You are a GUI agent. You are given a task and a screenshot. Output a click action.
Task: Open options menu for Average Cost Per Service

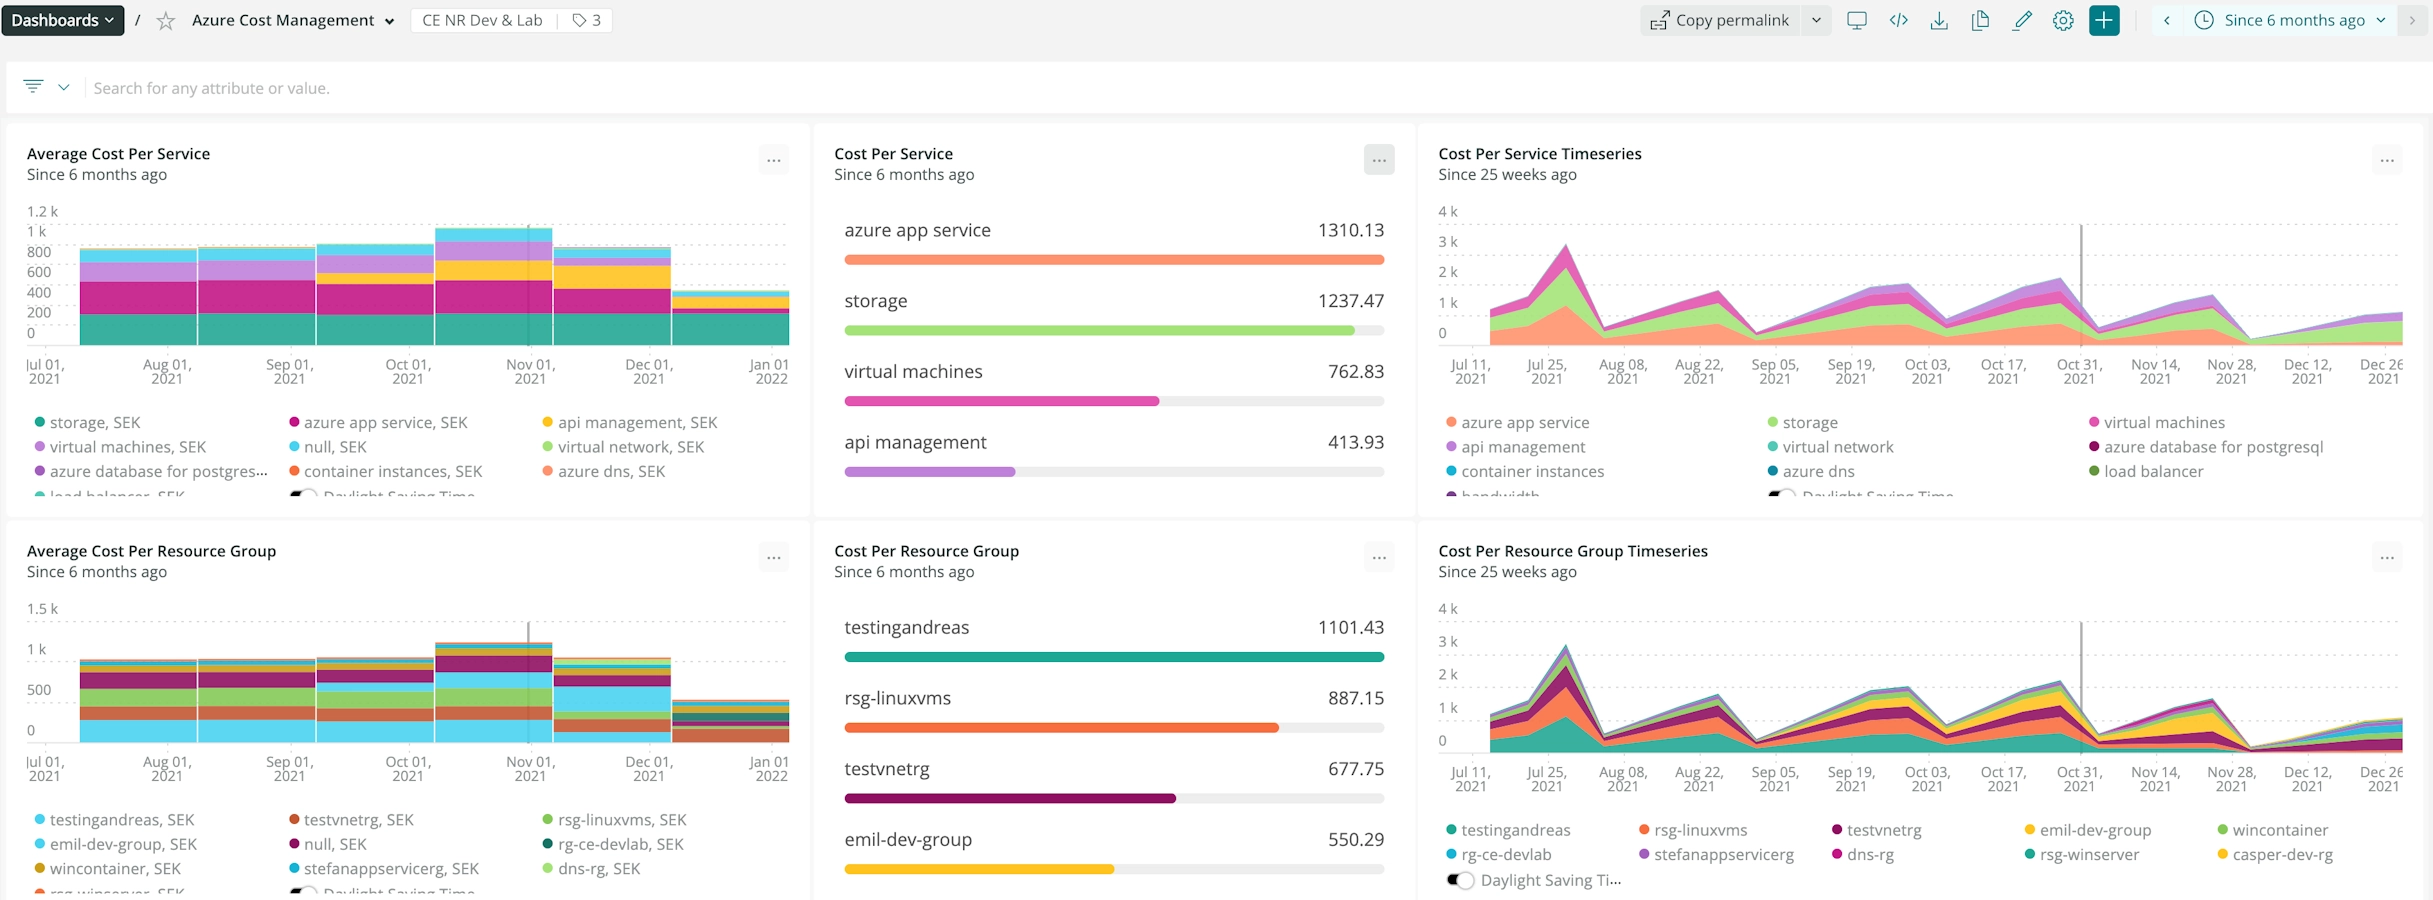coord(773,160)
